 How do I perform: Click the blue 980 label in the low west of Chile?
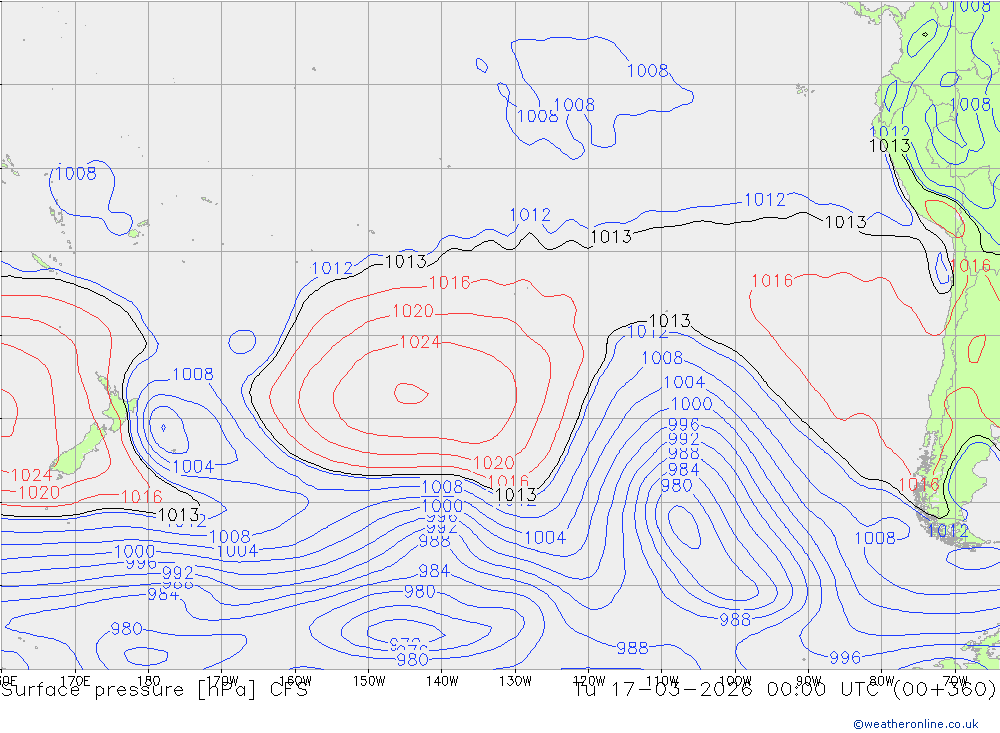pyautogui.click(x=677, y=485)
